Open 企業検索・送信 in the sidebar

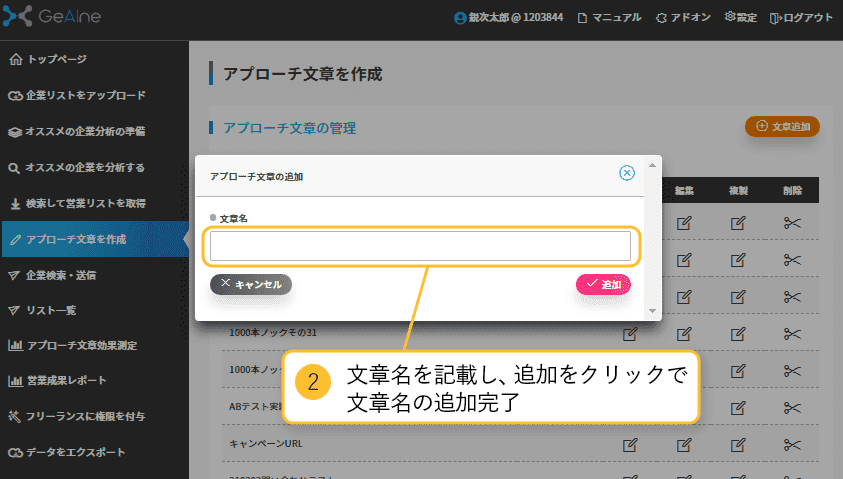(61, 275)
